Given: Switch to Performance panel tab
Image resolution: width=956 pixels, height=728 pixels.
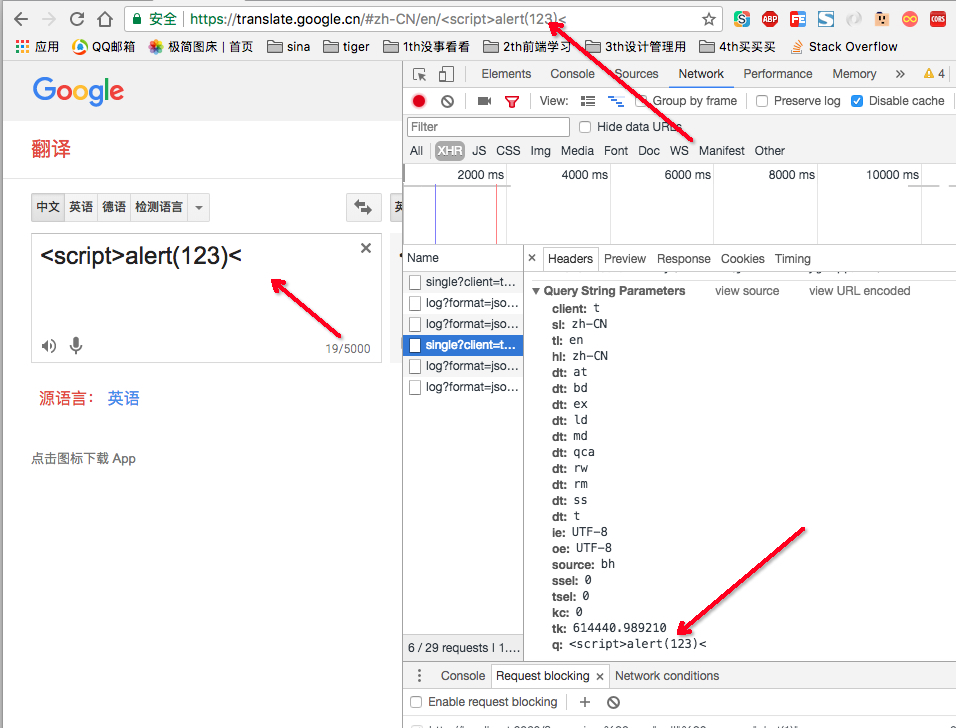Looking at the screenshot, I should tap(777, 74).
